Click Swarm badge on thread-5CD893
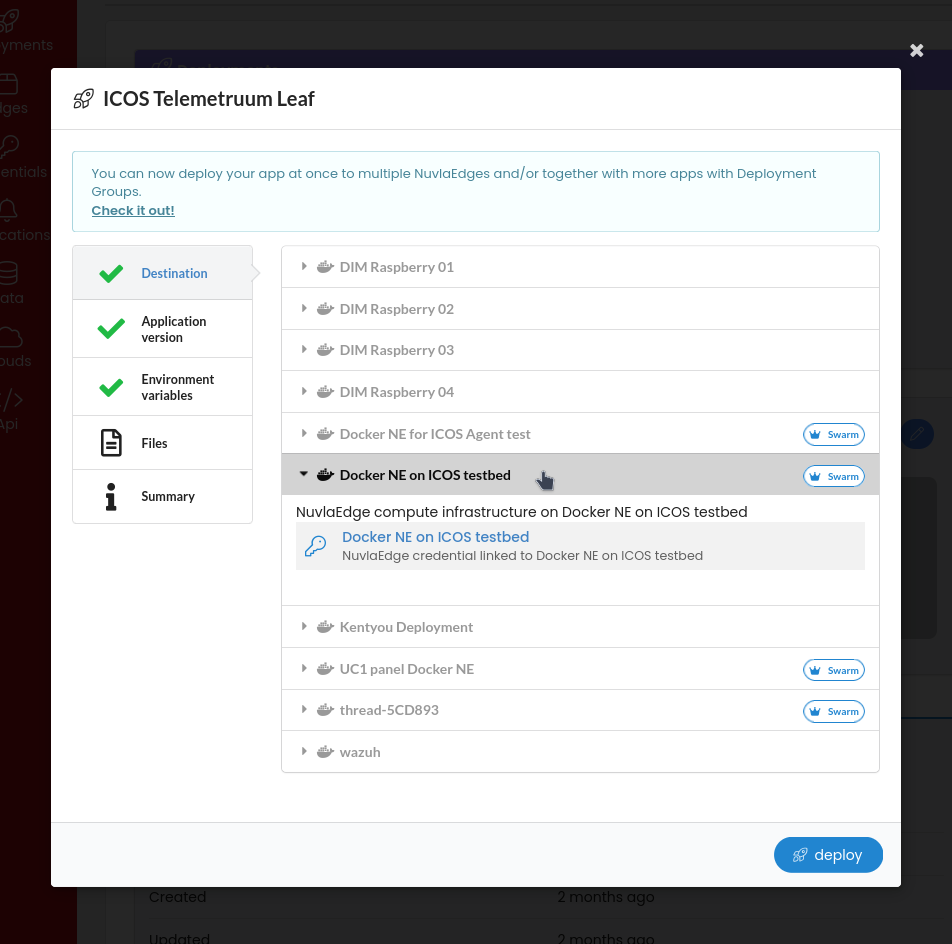952x944 pixels. [x=834, y=711]
